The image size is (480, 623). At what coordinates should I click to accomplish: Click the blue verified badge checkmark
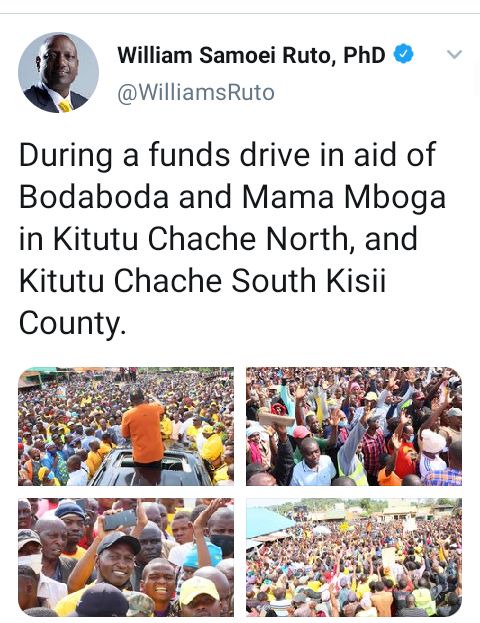(403, 54)
